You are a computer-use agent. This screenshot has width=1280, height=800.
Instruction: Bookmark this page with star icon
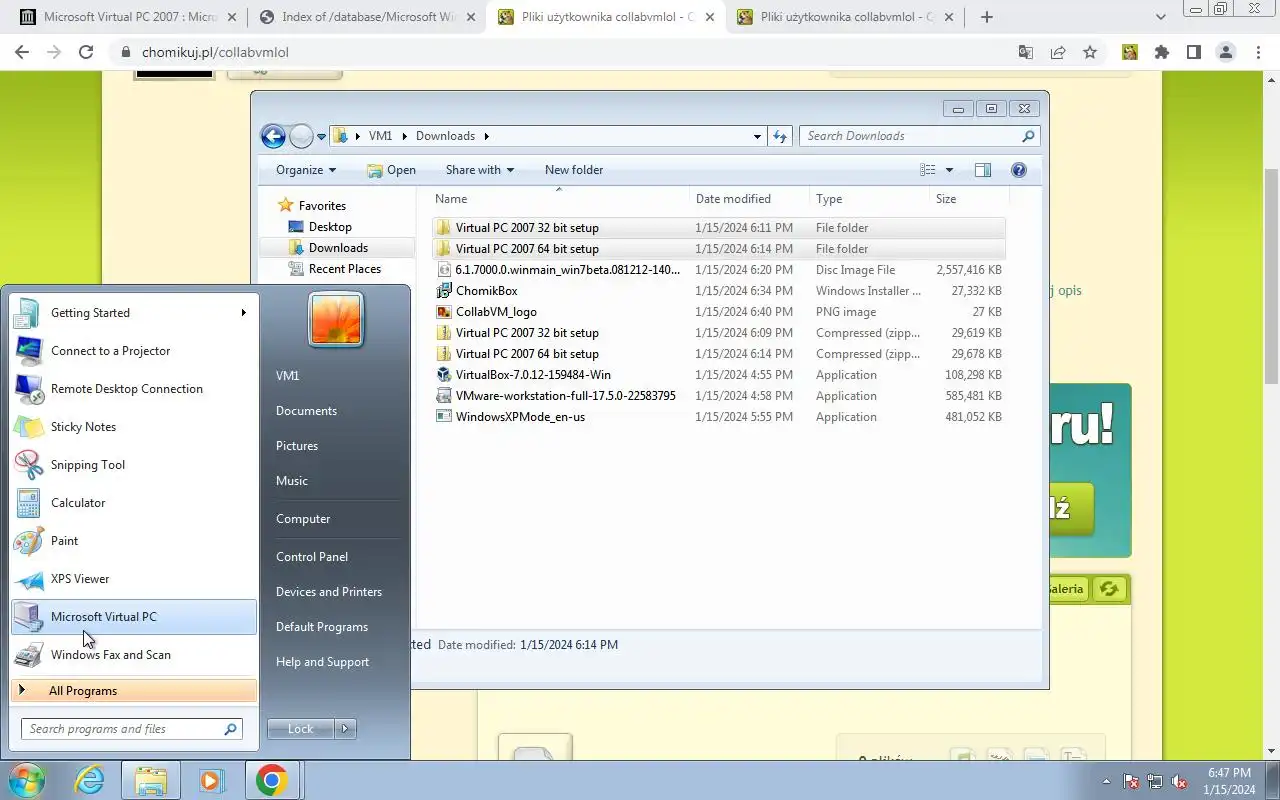(1090, 52)
